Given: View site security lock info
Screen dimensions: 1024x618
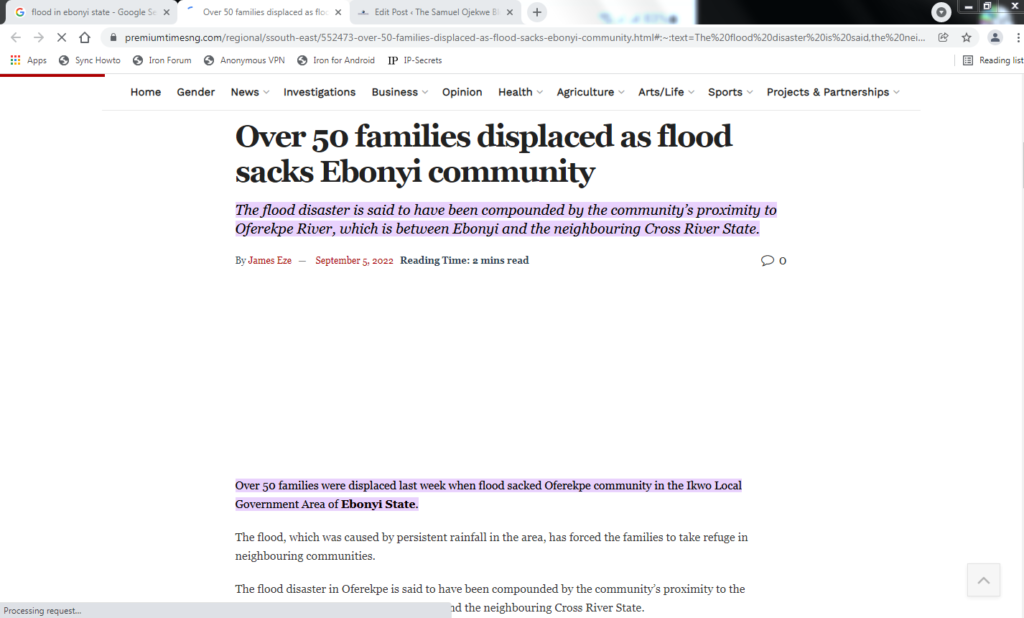Looking at the screenshot, I should (x=112, y=37).
